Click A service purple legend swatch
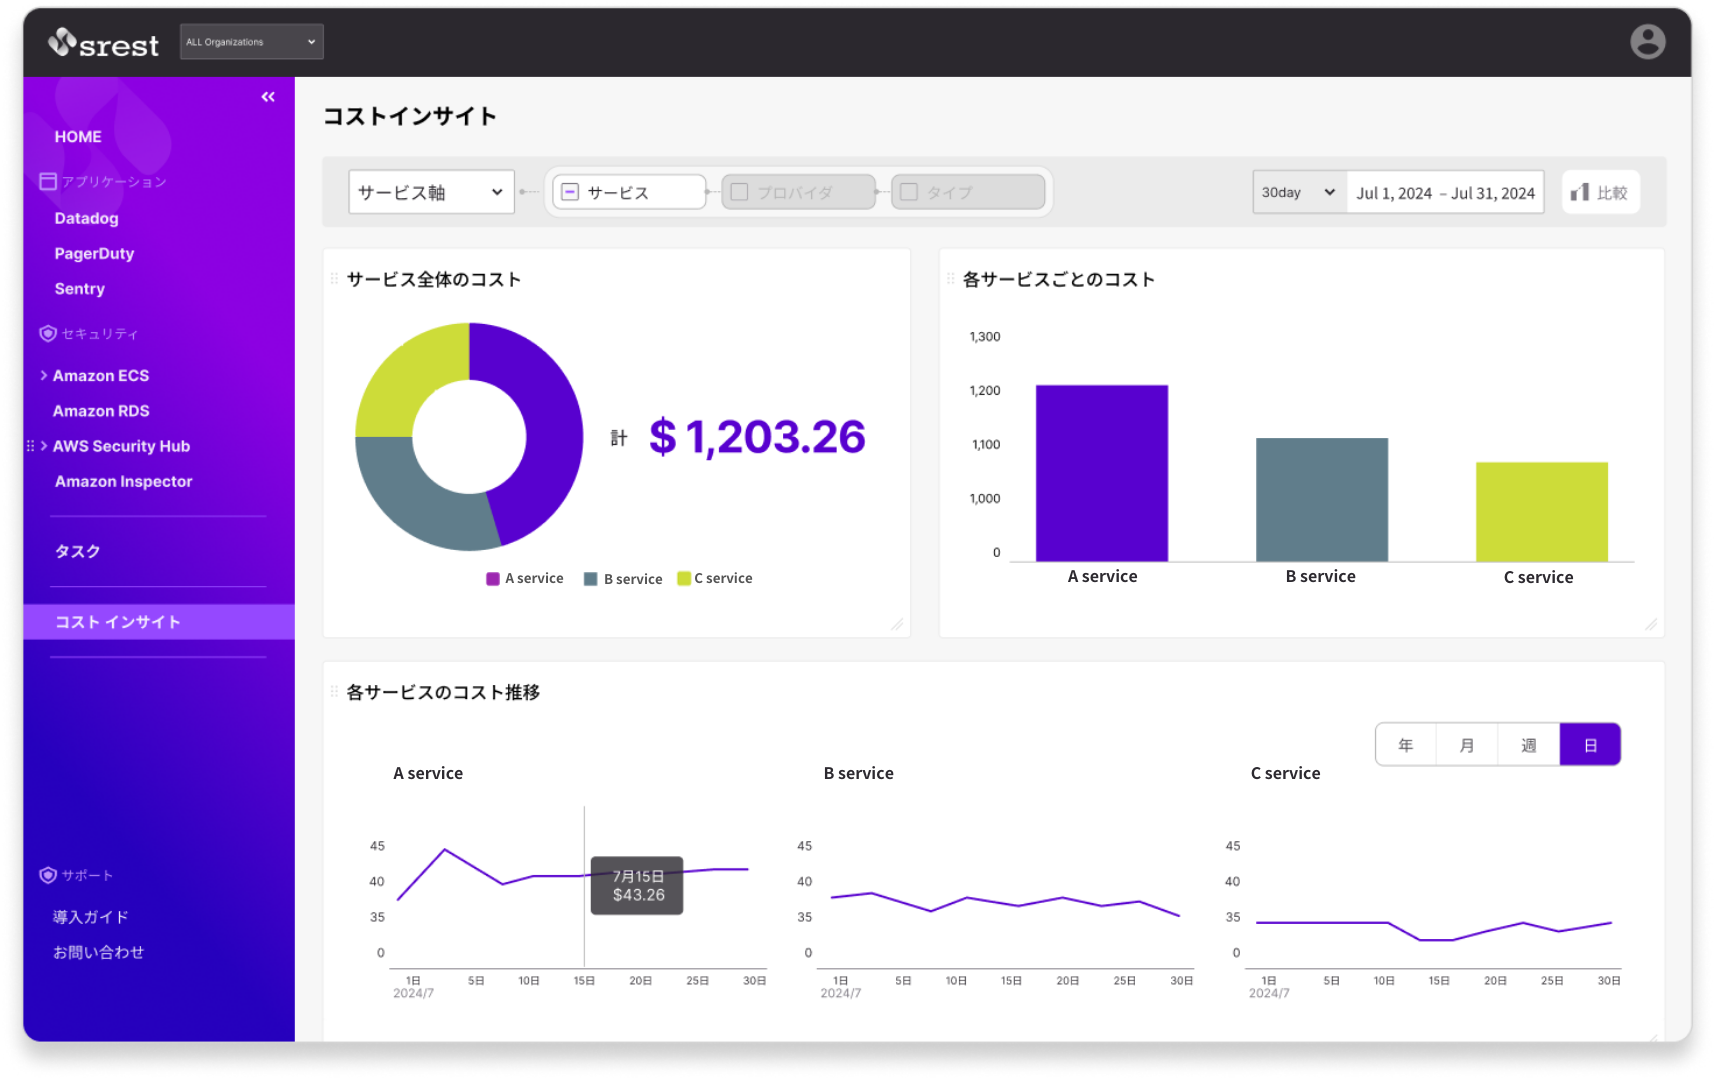1714x1080 pixels. pyautogui.click(x=493, y=579)
